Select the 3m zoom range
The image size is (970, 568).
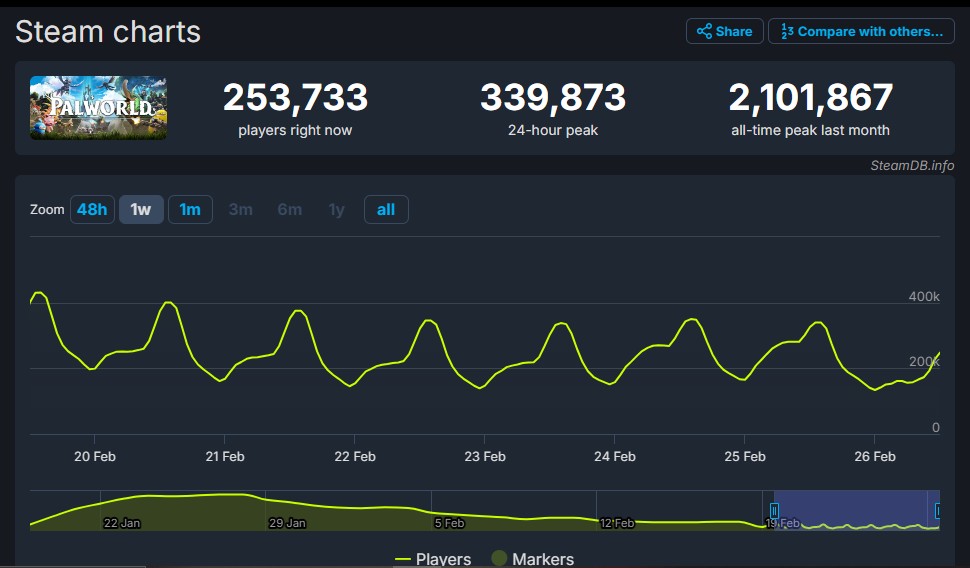tap(240, 209)
